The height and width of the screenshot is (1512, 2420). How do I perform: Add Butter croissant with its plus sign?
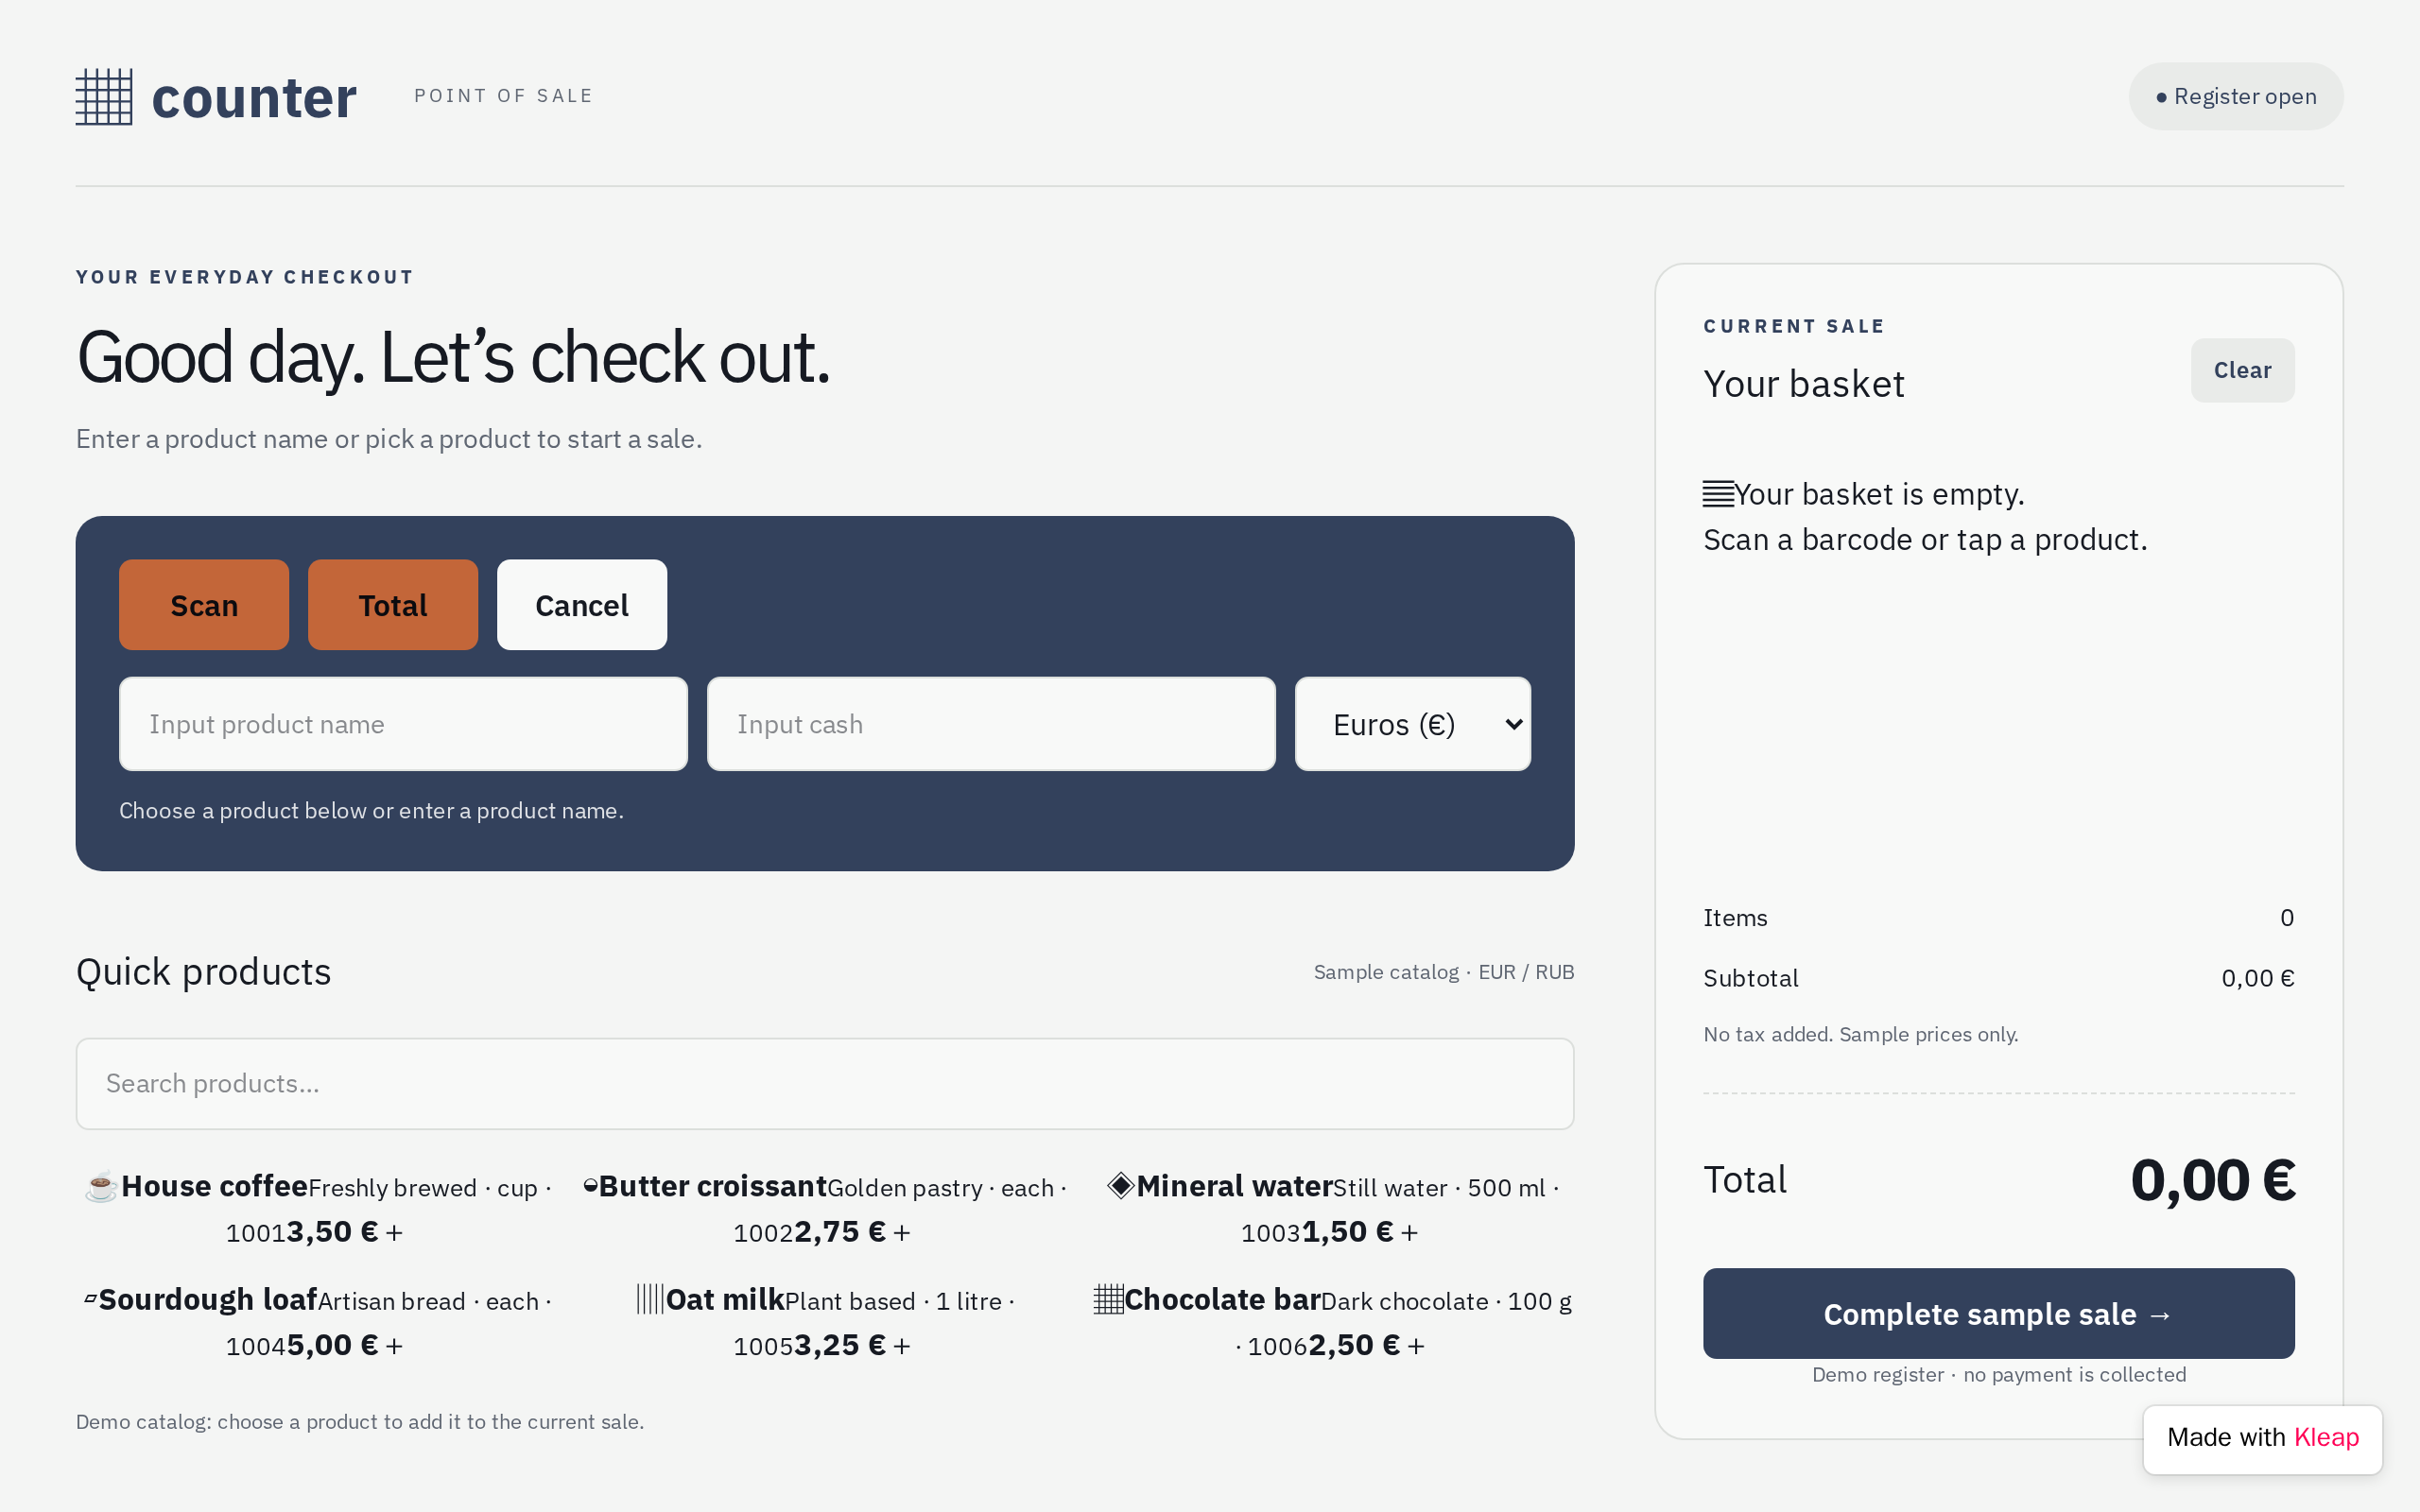pyautogui.click(x=902, y=1233)
